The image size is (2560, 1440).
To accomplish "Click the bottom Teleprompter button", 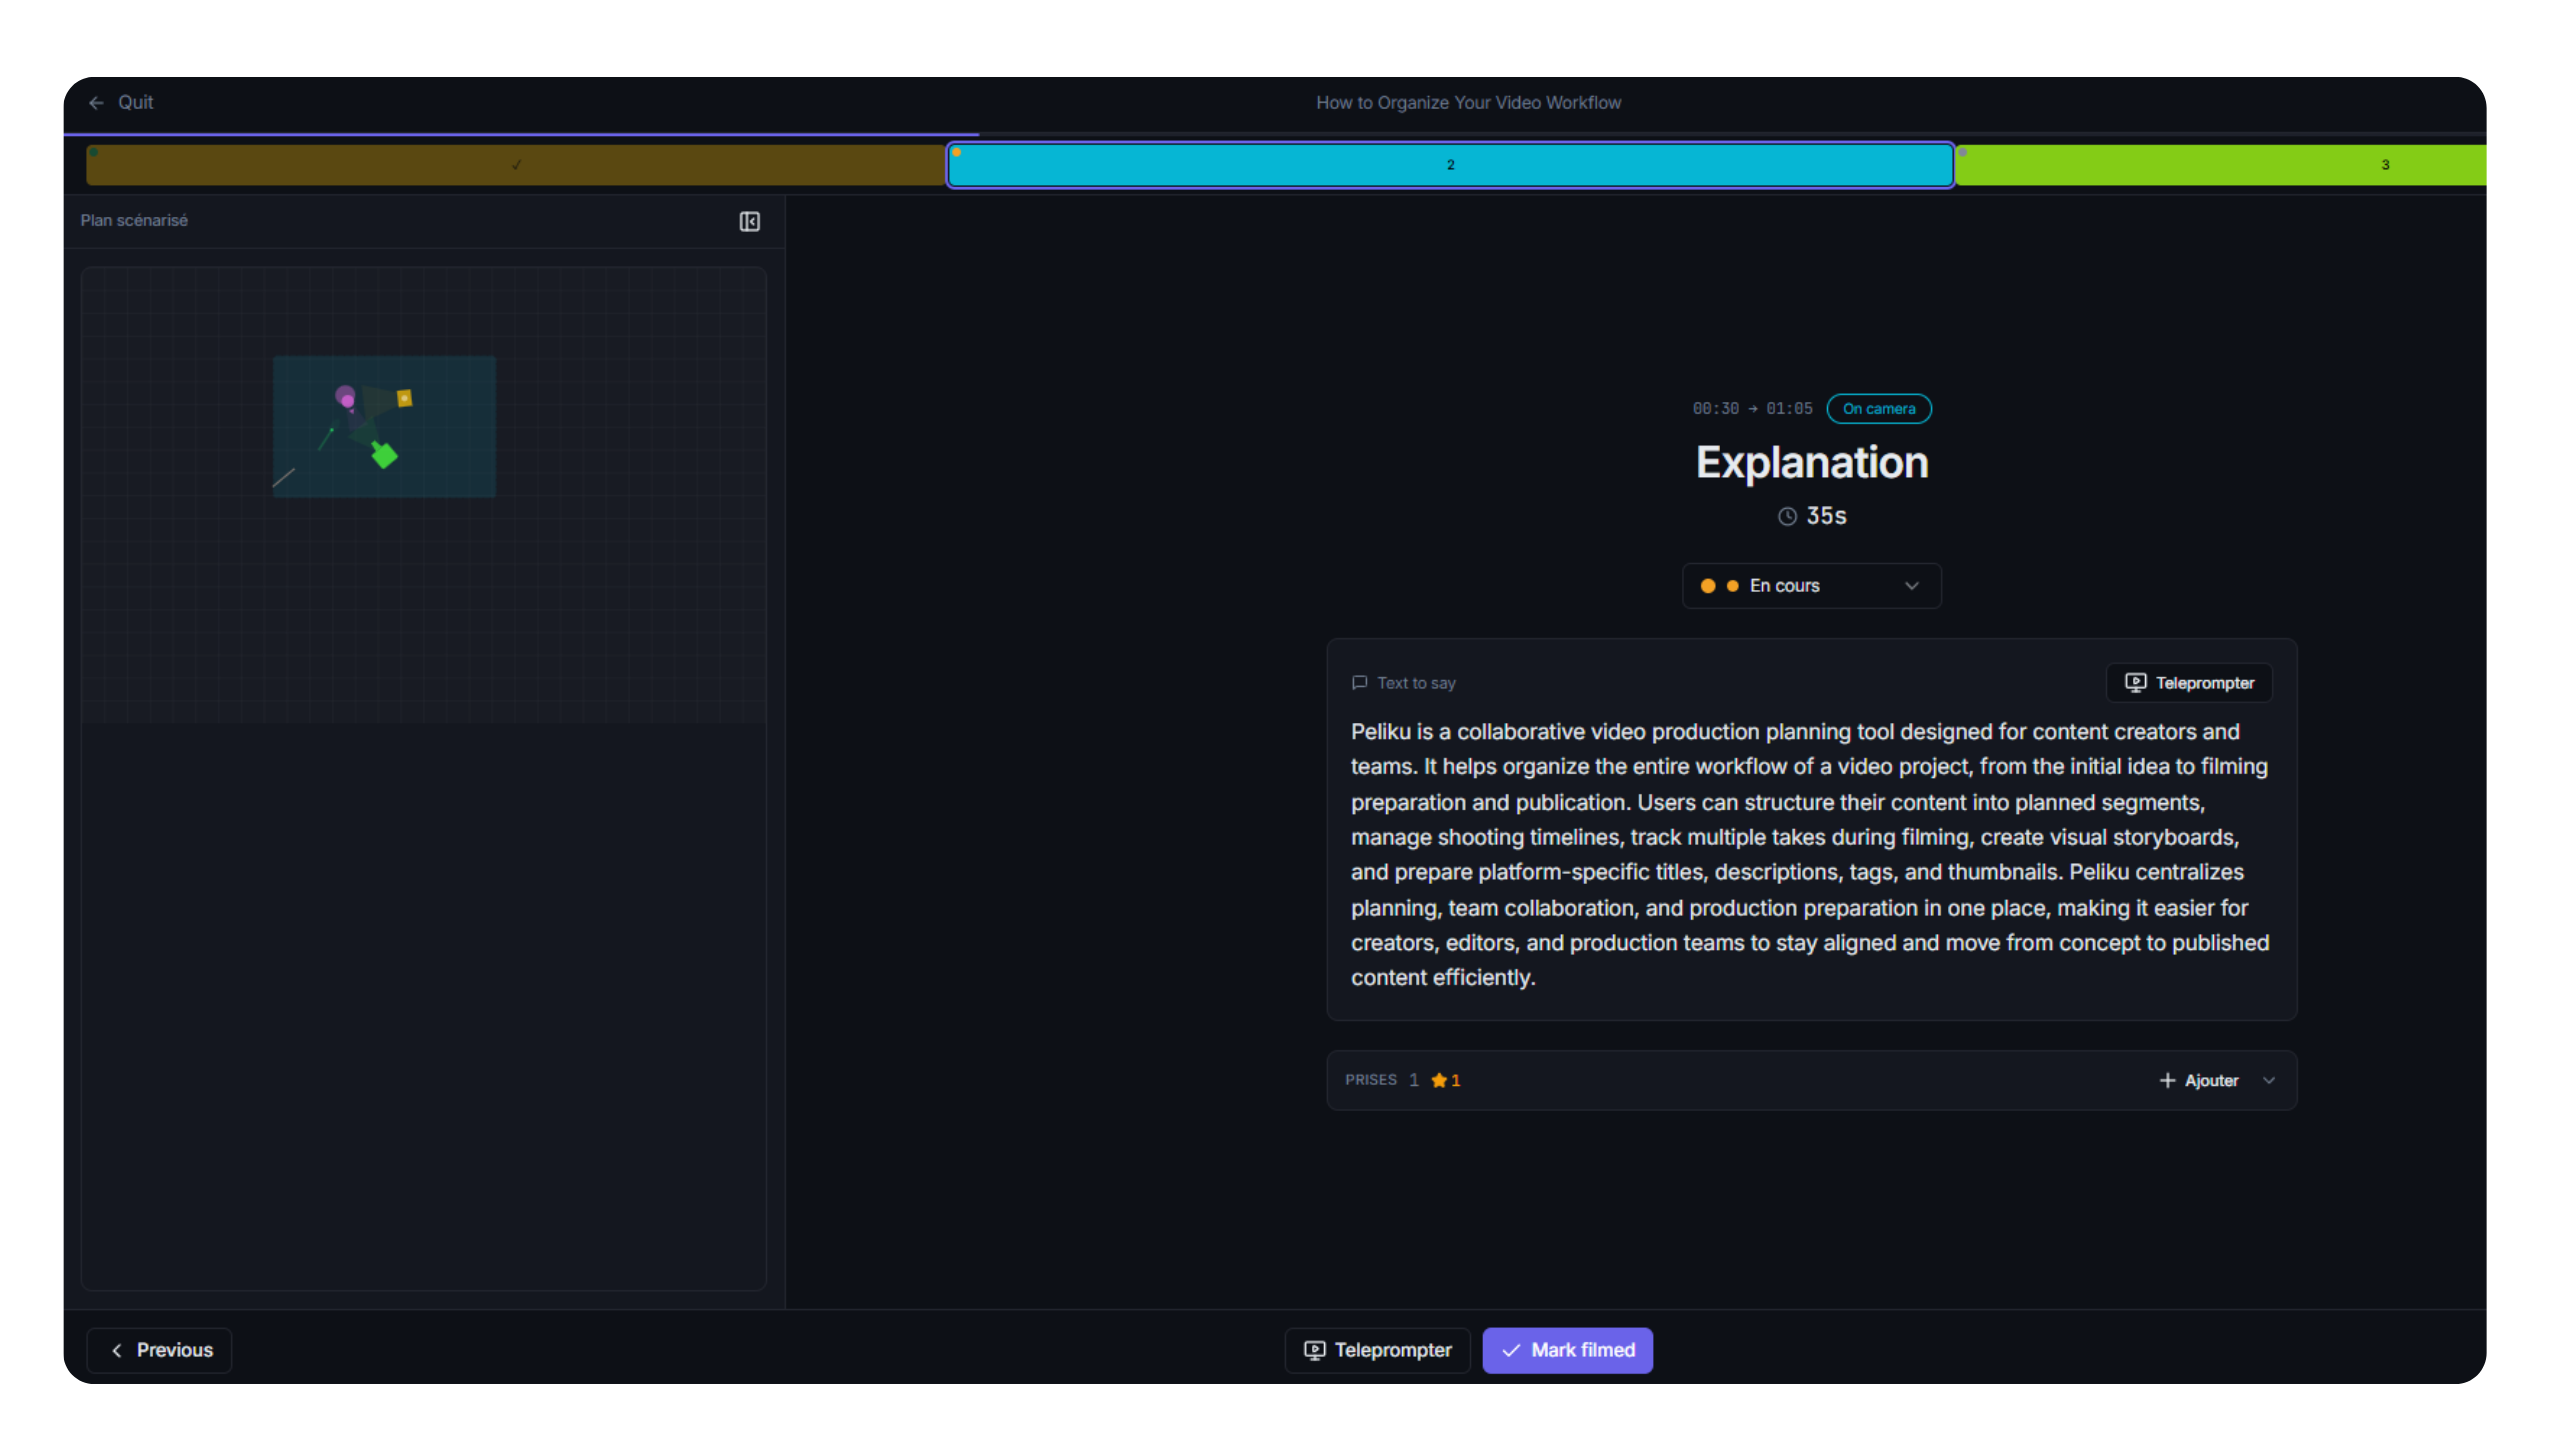I will [x=1377, y=1351].
